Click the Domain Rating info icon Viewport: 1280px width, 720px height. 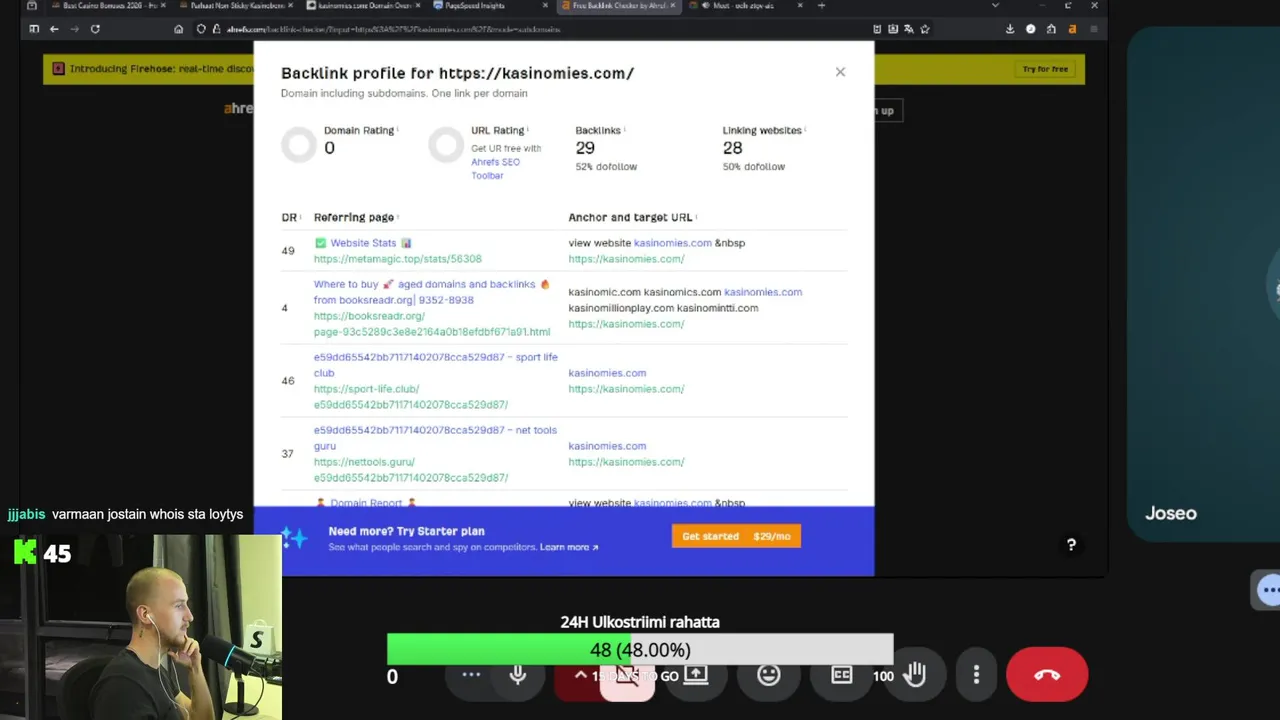[x=397, y=130]
